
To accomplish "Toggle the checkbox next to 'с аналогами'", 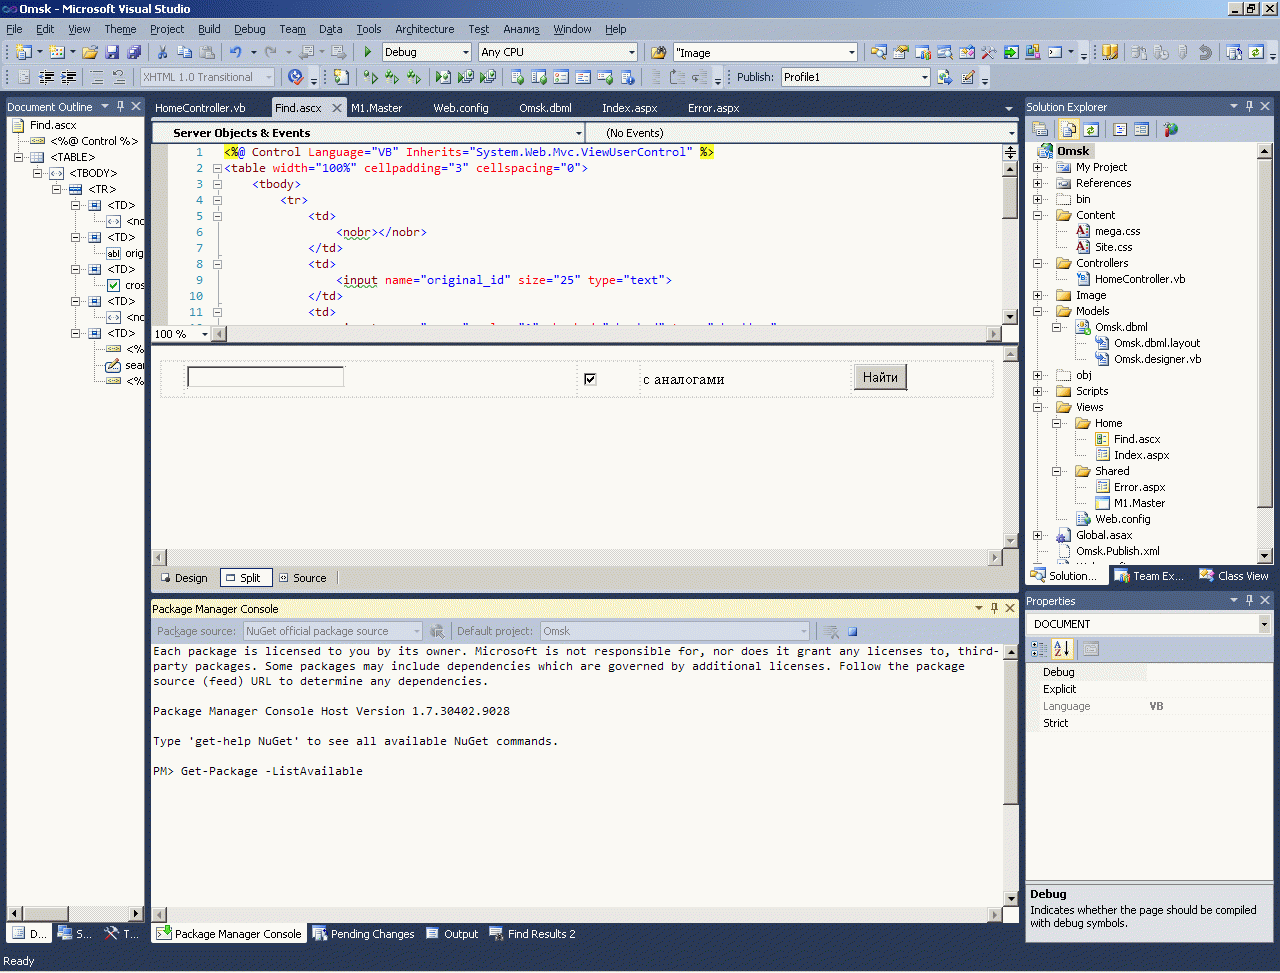I will coord(590,379).
